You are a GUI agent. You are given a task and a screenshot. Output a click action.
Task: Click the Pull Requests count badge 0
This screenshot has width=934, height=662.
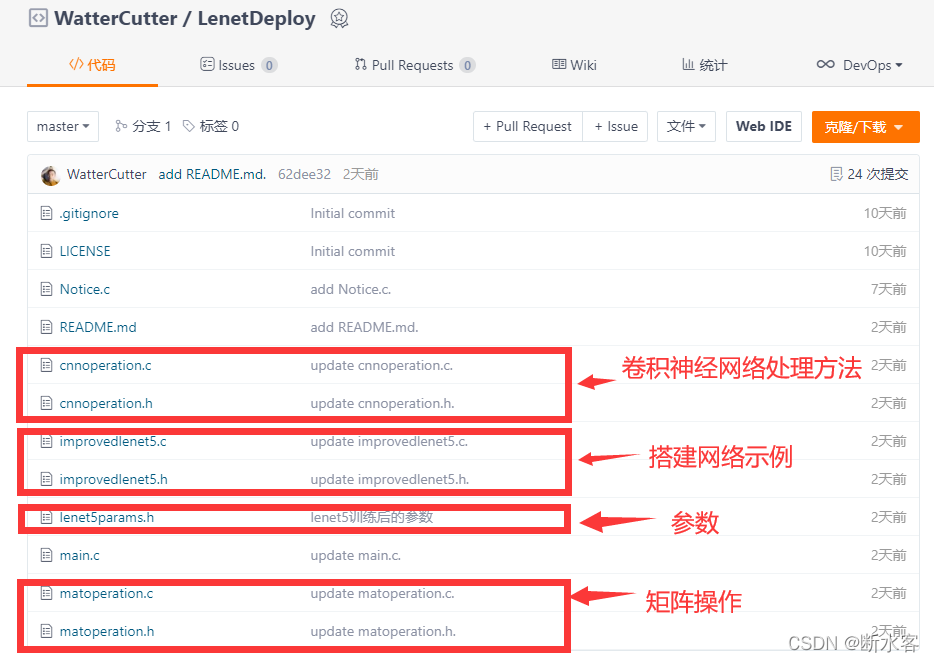[x=468, y=65]
